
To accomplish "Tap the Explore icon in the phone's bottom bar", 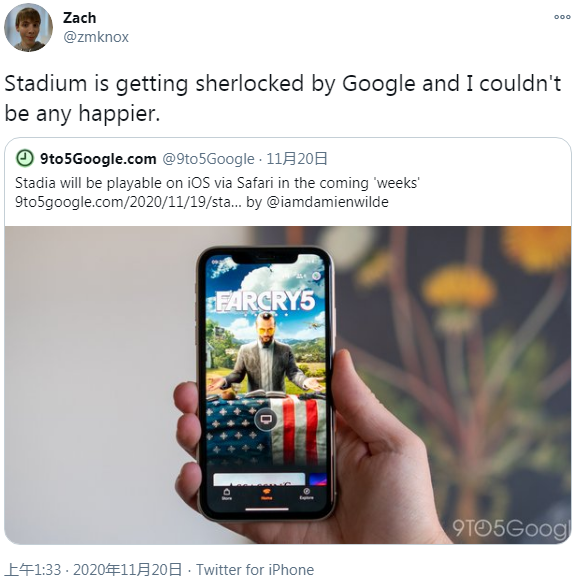I will [306, 494].
